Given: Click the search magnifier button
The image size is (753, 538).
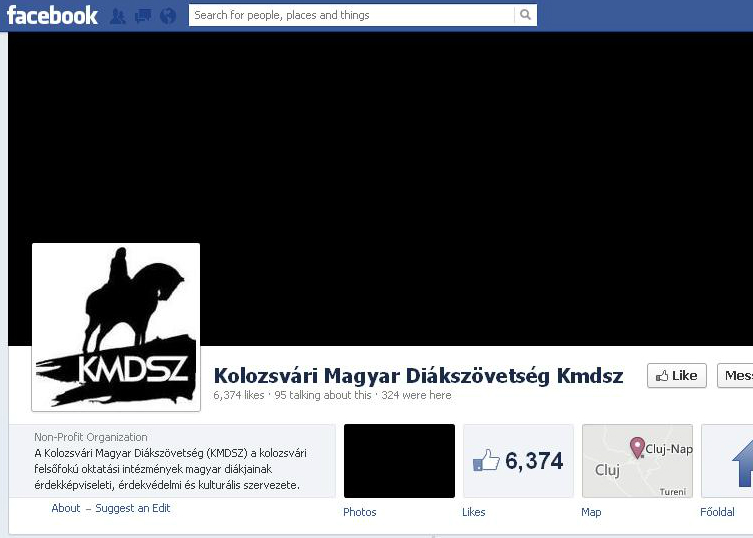Looking at the screenshot, I should [525, 15].
